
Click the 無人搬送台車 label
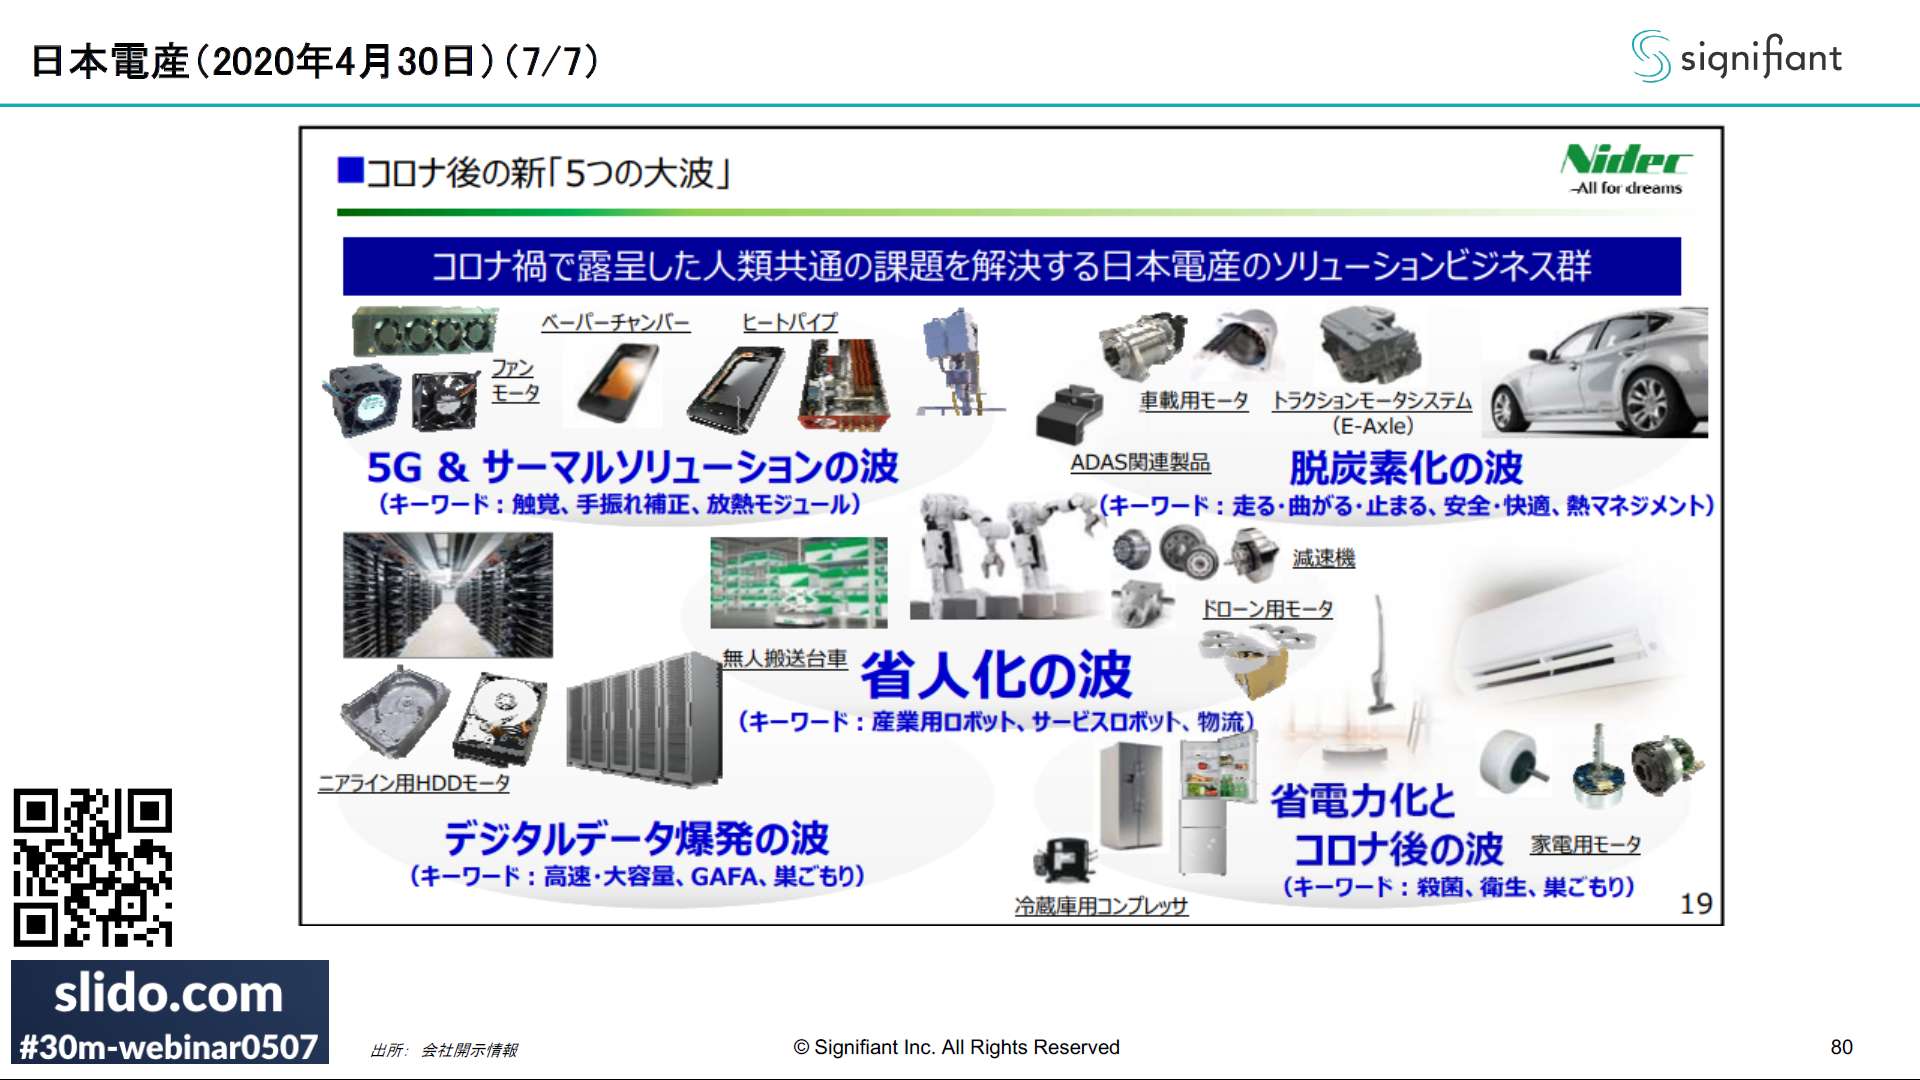784,658
